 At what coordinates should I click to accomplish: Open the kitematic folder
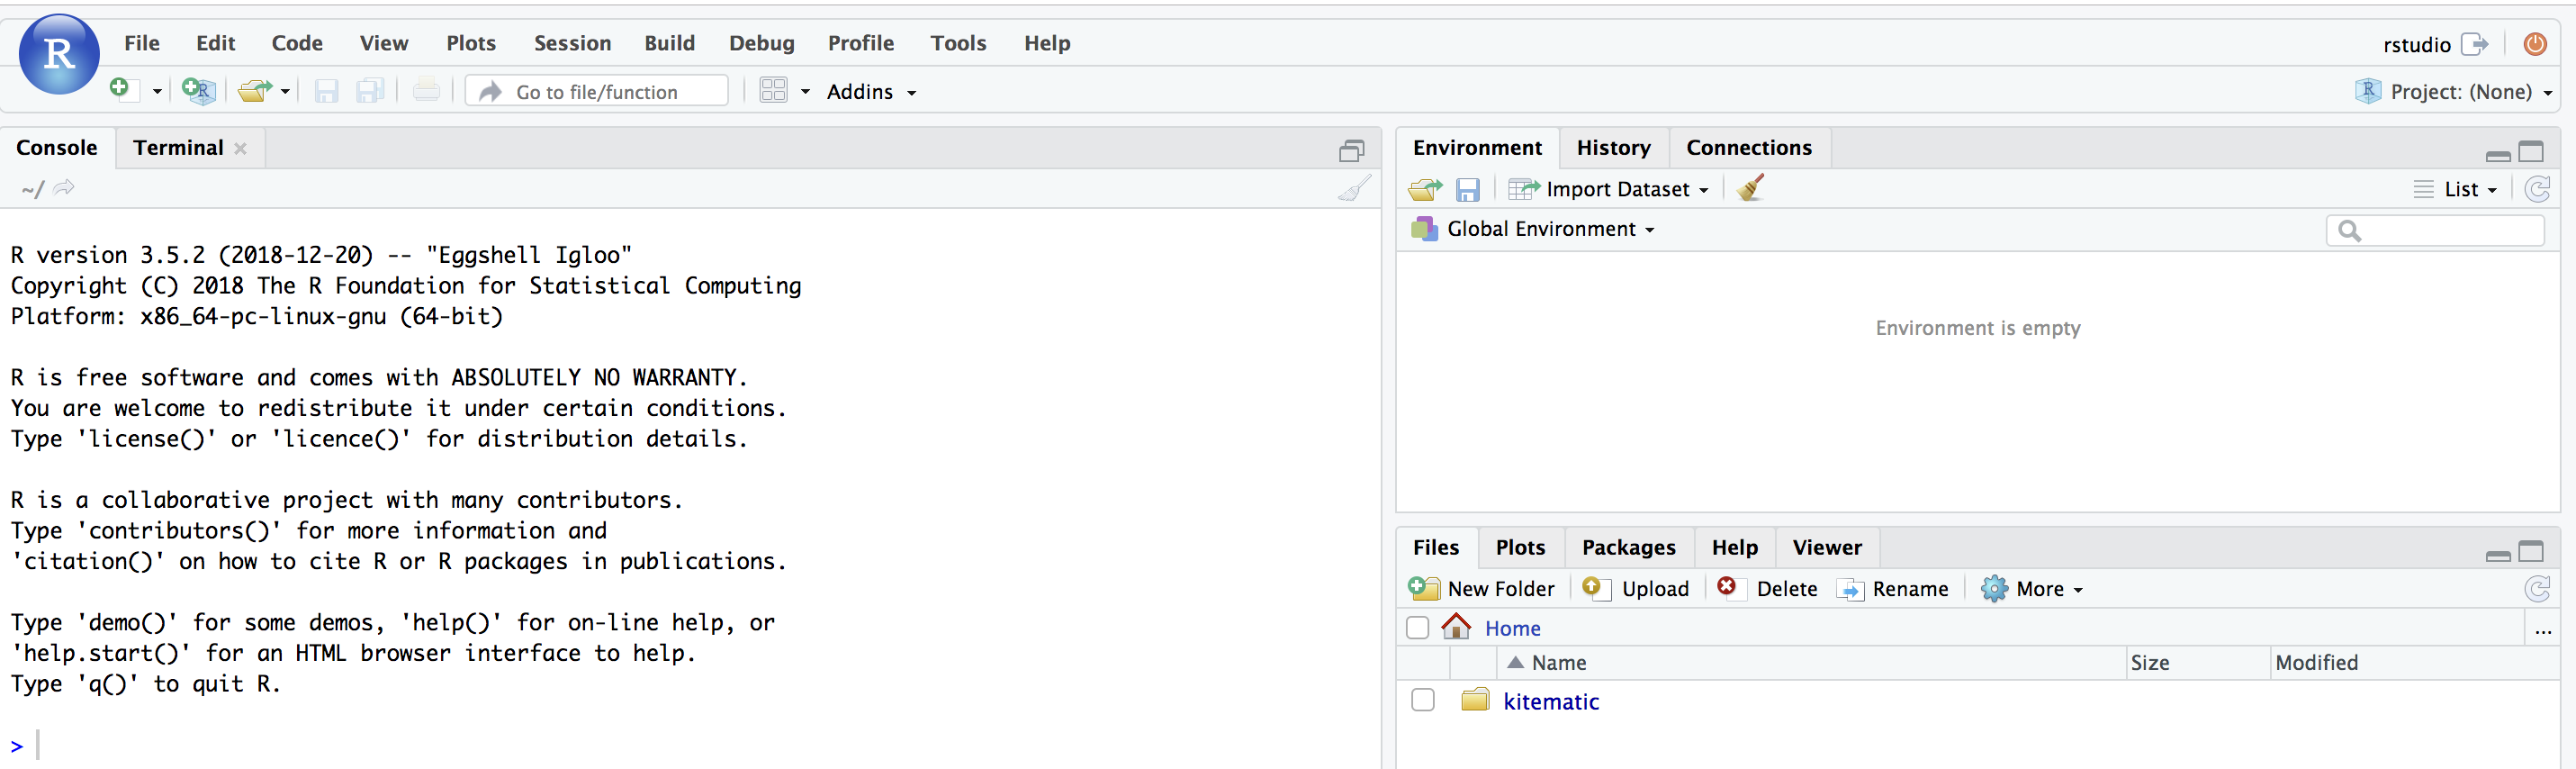click(1550, 702)
